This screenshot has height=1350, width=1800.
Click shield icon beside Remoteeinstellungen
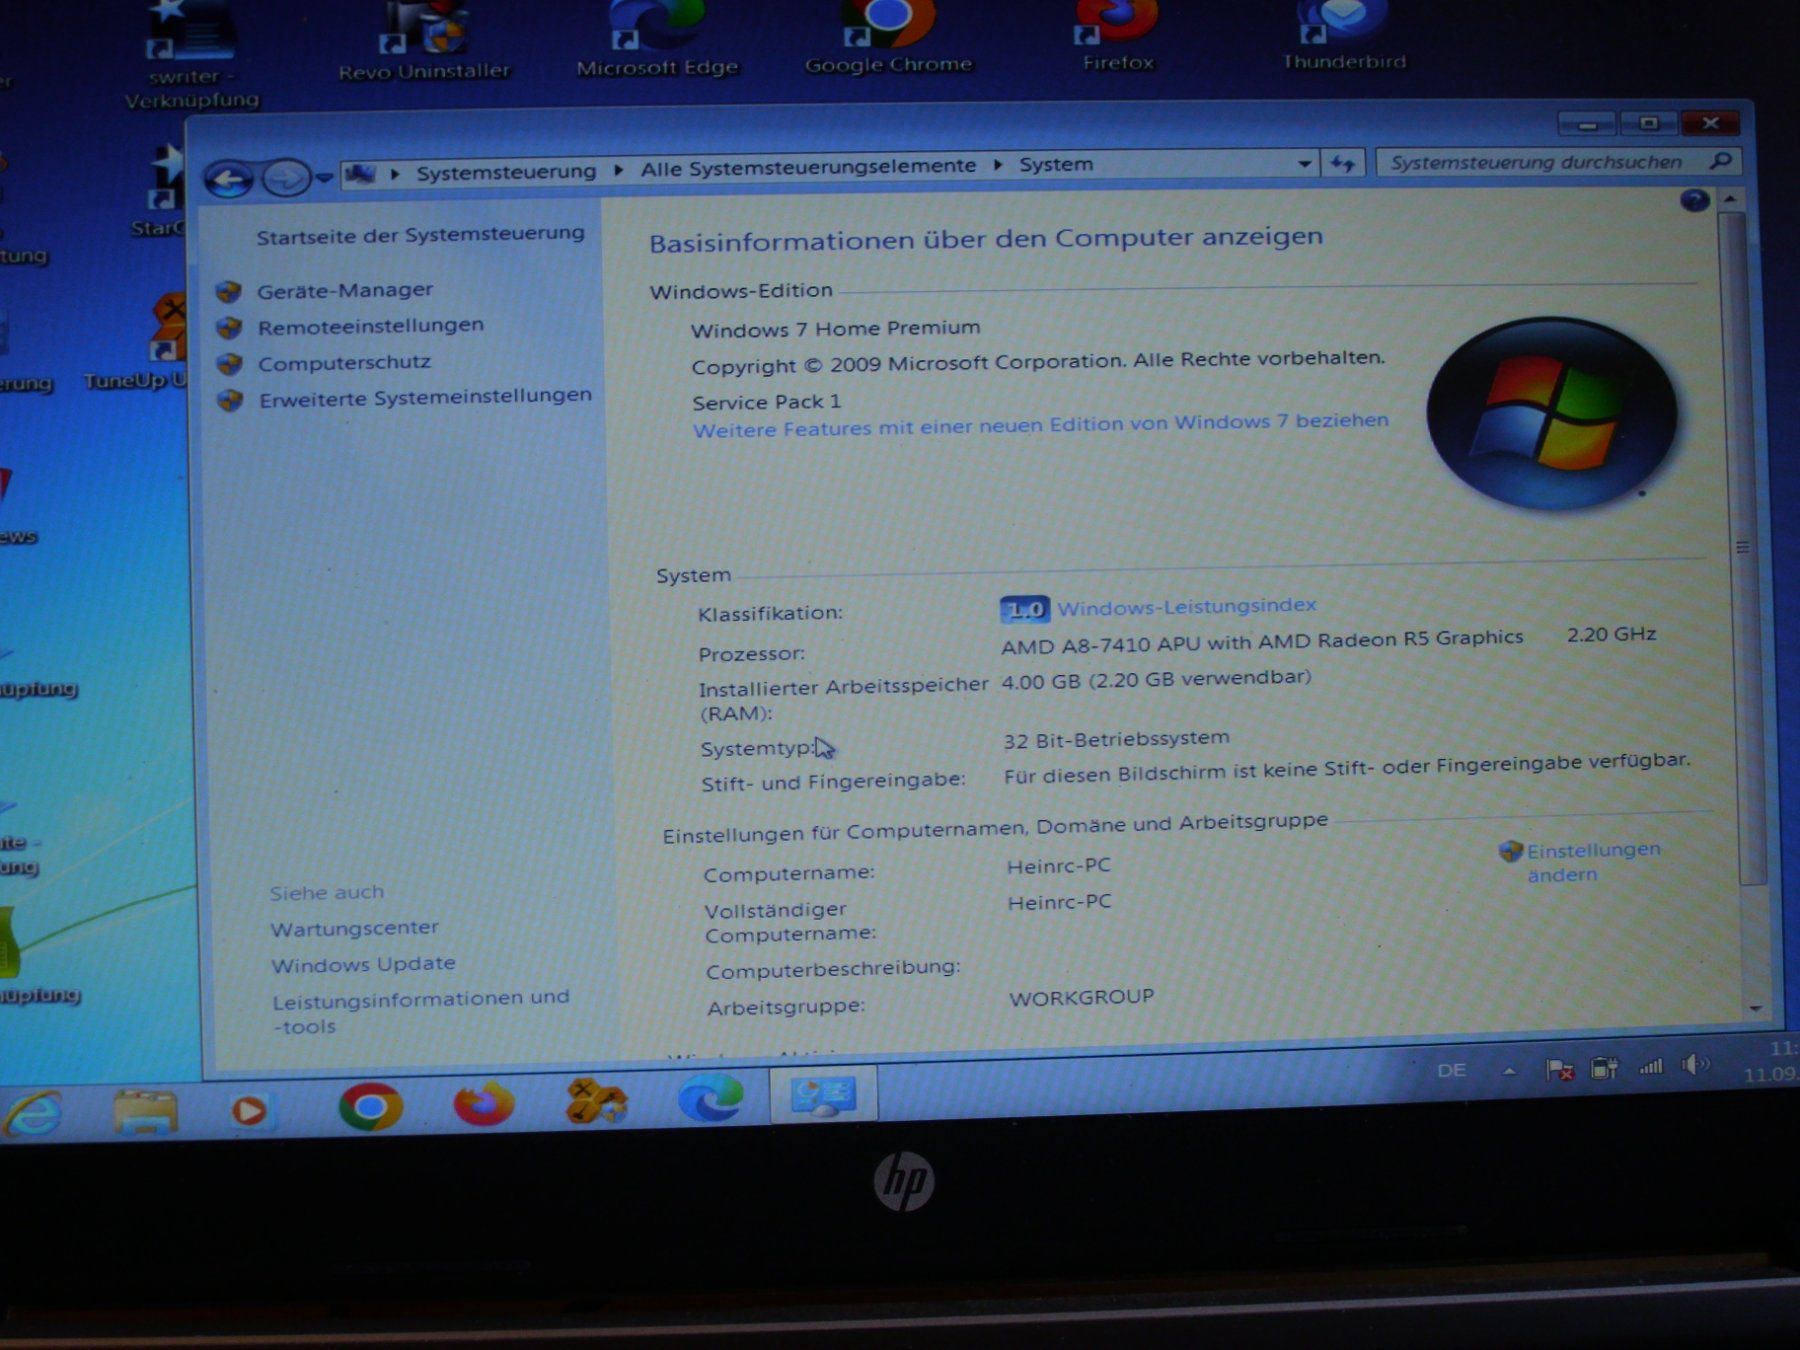(x=229, y=328)
